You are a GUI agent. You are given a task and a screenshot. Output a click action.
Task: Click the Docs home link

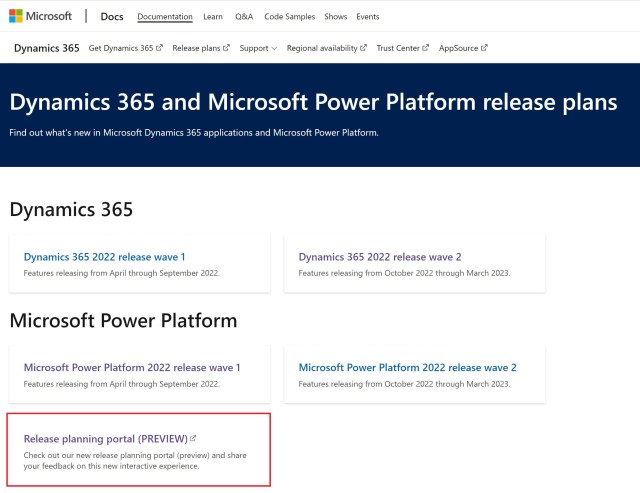coord(112,16)
